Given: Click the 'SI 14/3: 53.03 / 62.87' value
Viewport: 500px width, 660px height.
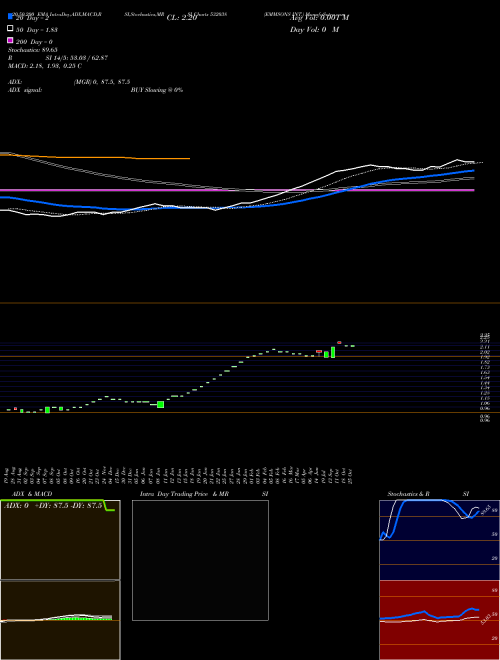Looking at the screenshot, I should [77, 58].
